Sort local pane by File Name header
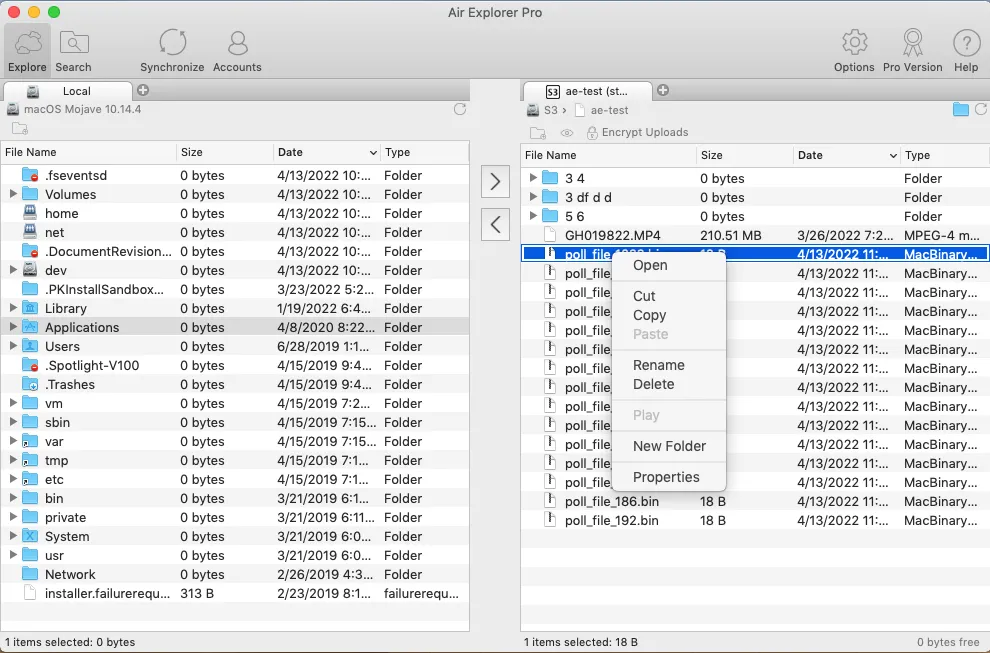The image size is (990, 653). [88, 152]
